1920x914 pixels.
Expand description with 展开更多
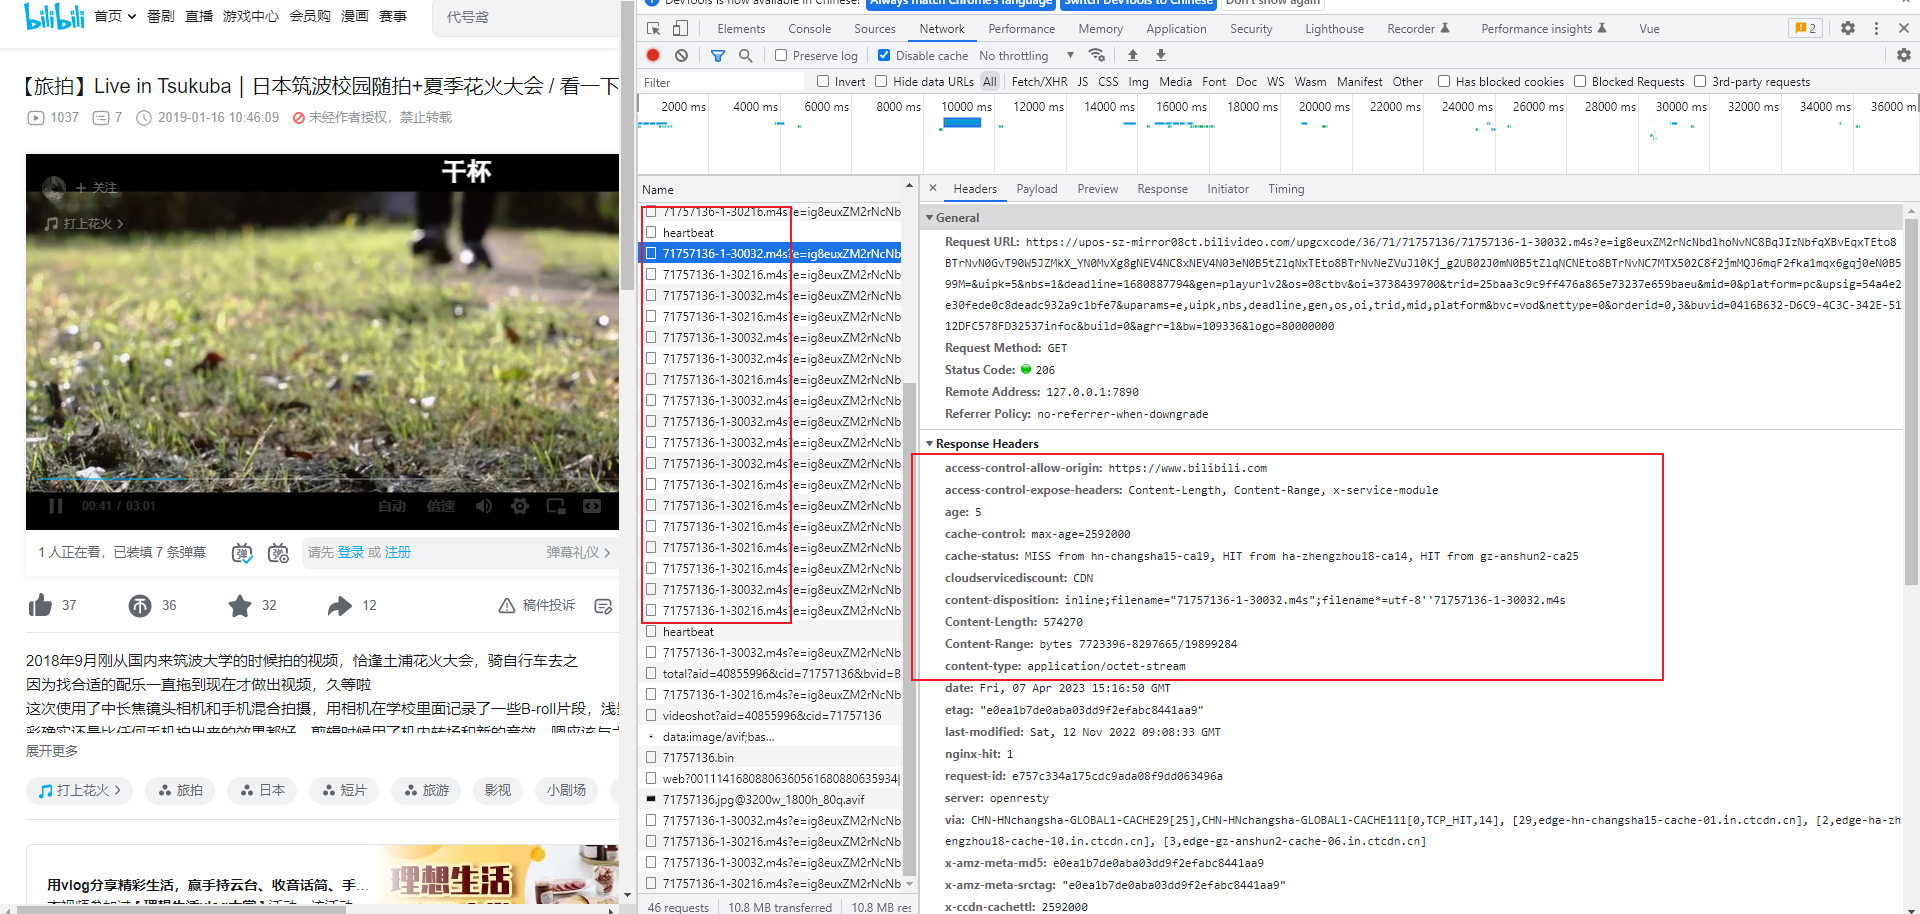coord(52,751)
